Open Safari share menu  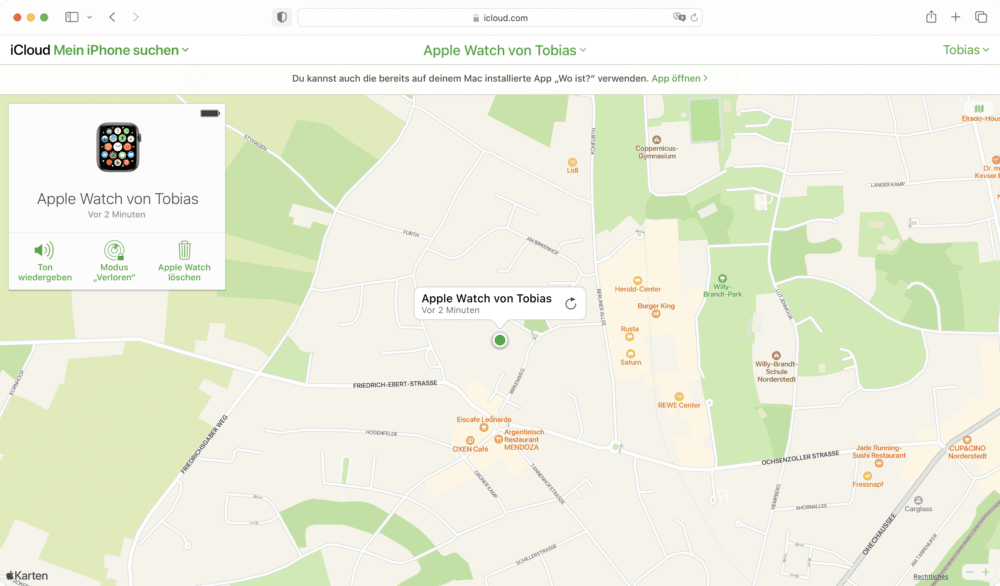[x=931, y=17]
